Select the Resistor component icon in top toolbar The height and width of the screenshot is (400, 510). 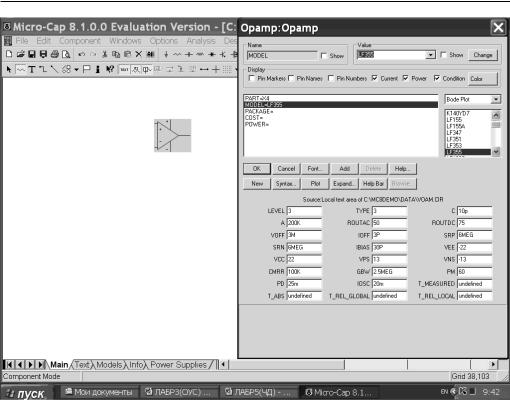[x=177, y=54]
